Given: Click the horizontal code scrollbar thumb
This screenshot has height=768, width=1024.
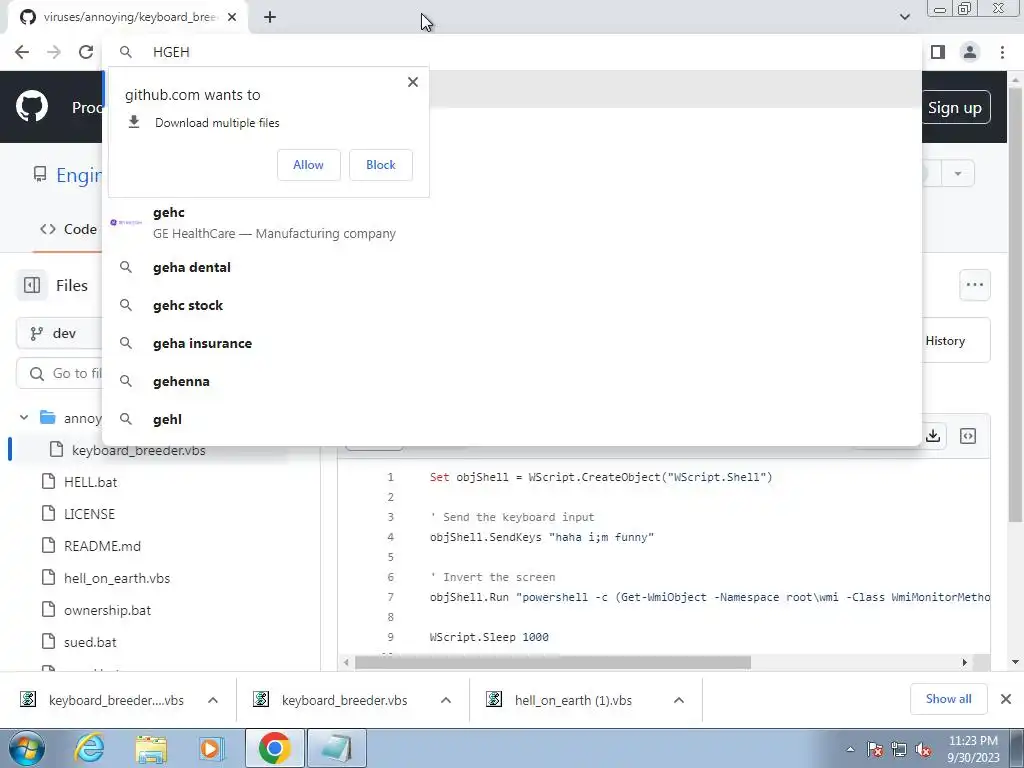Looking at the screenshot, I should [552, 662].
